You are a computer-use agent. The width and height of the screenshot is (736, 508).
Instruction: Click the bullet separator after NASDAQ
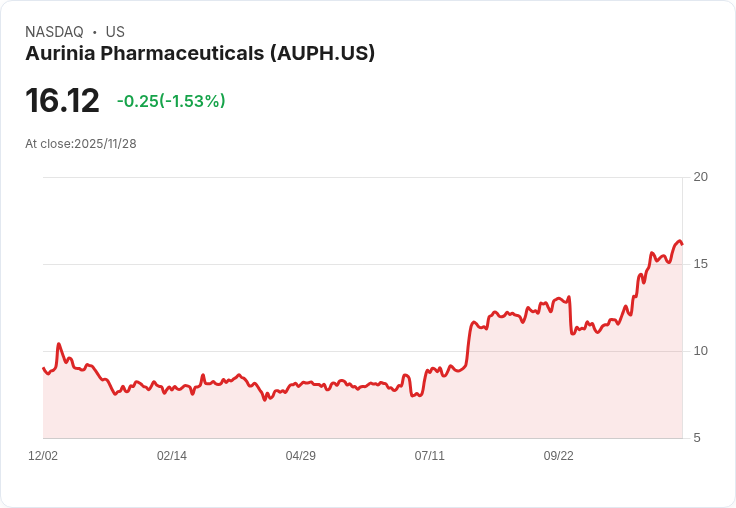[x=94, y=32]
